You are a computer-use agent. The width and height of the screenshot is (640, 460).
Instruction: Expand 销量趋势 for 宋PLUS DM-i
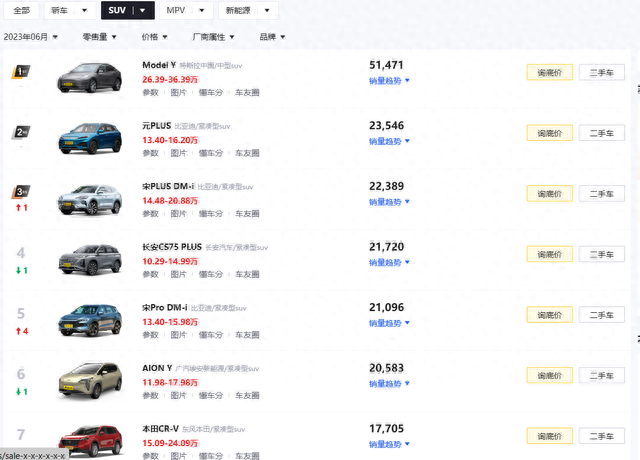[389, 202]
